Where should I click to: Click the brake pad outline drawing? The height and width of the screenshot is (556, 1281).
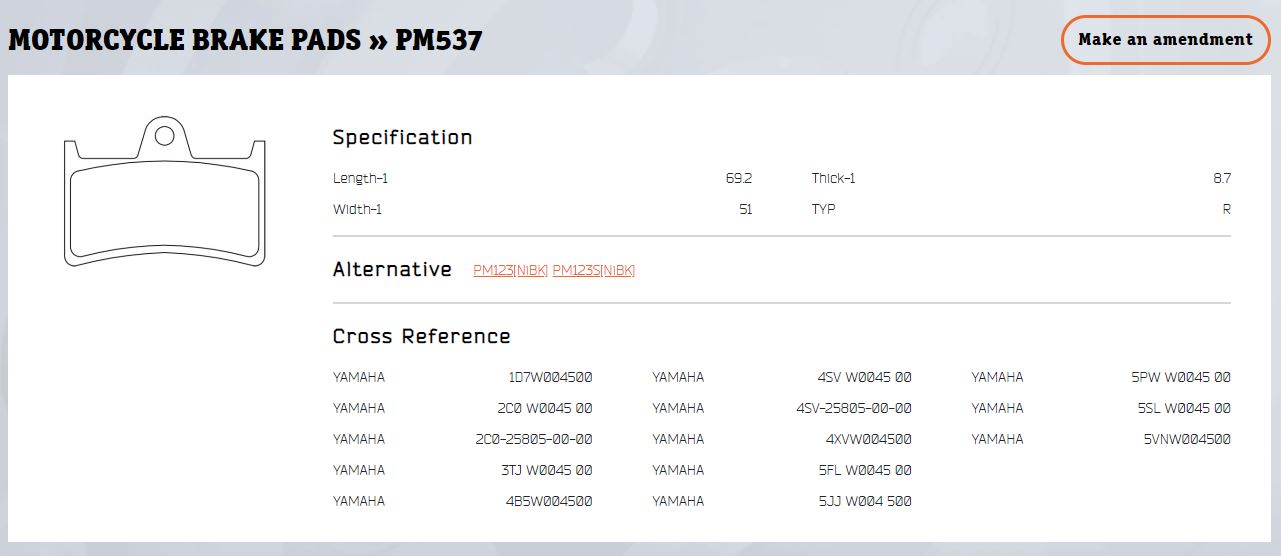[x=165, y=195]
